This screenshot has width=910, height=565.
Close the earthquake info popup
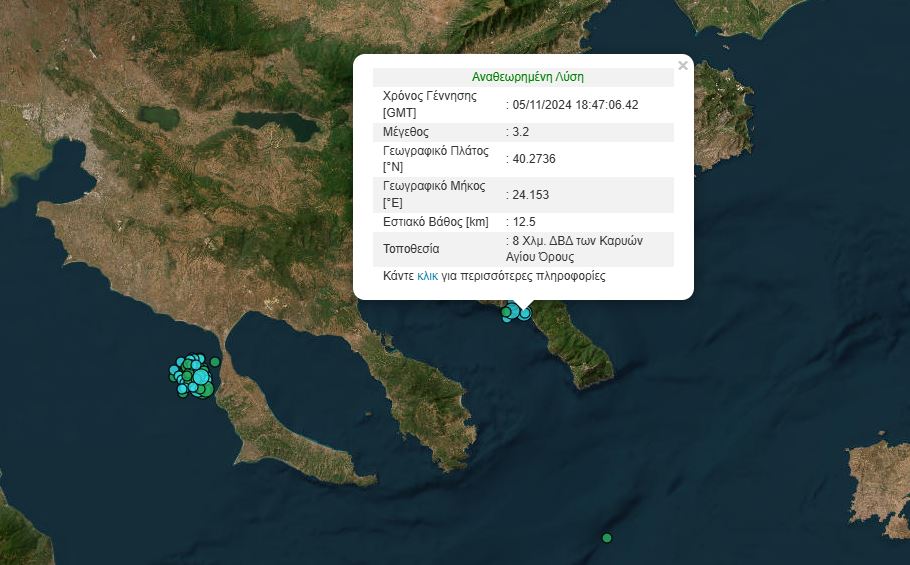coord(683,66)
